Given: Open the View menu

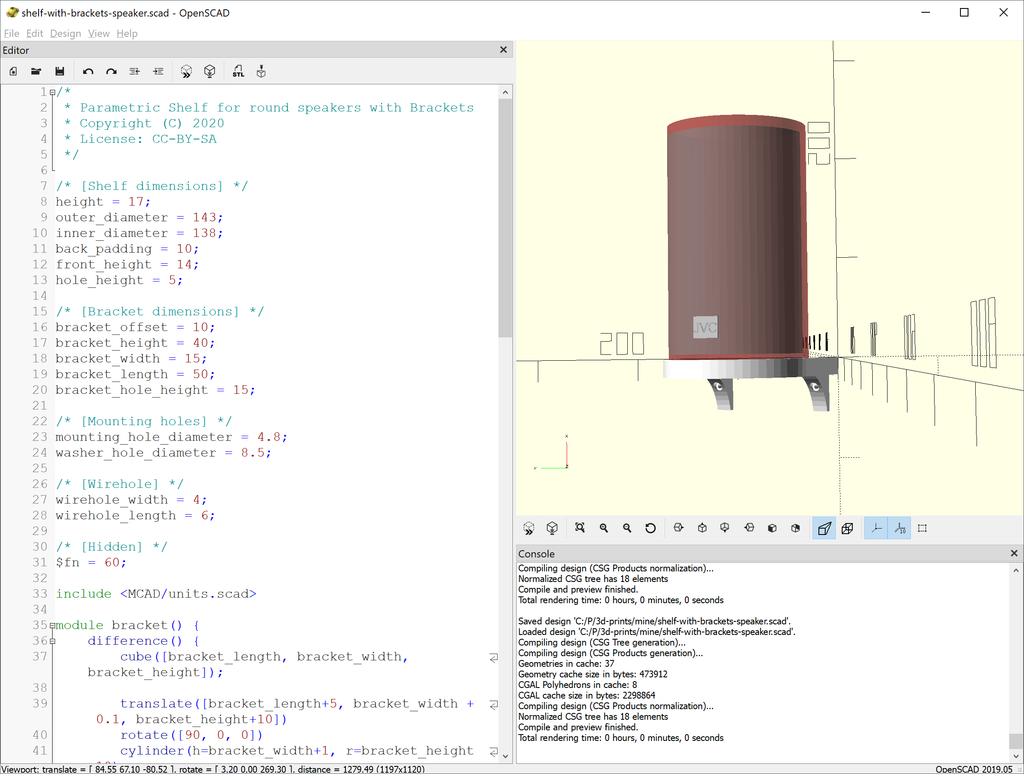Looking at the screenshot, I should pyautogui.click(x=98, y=33).
